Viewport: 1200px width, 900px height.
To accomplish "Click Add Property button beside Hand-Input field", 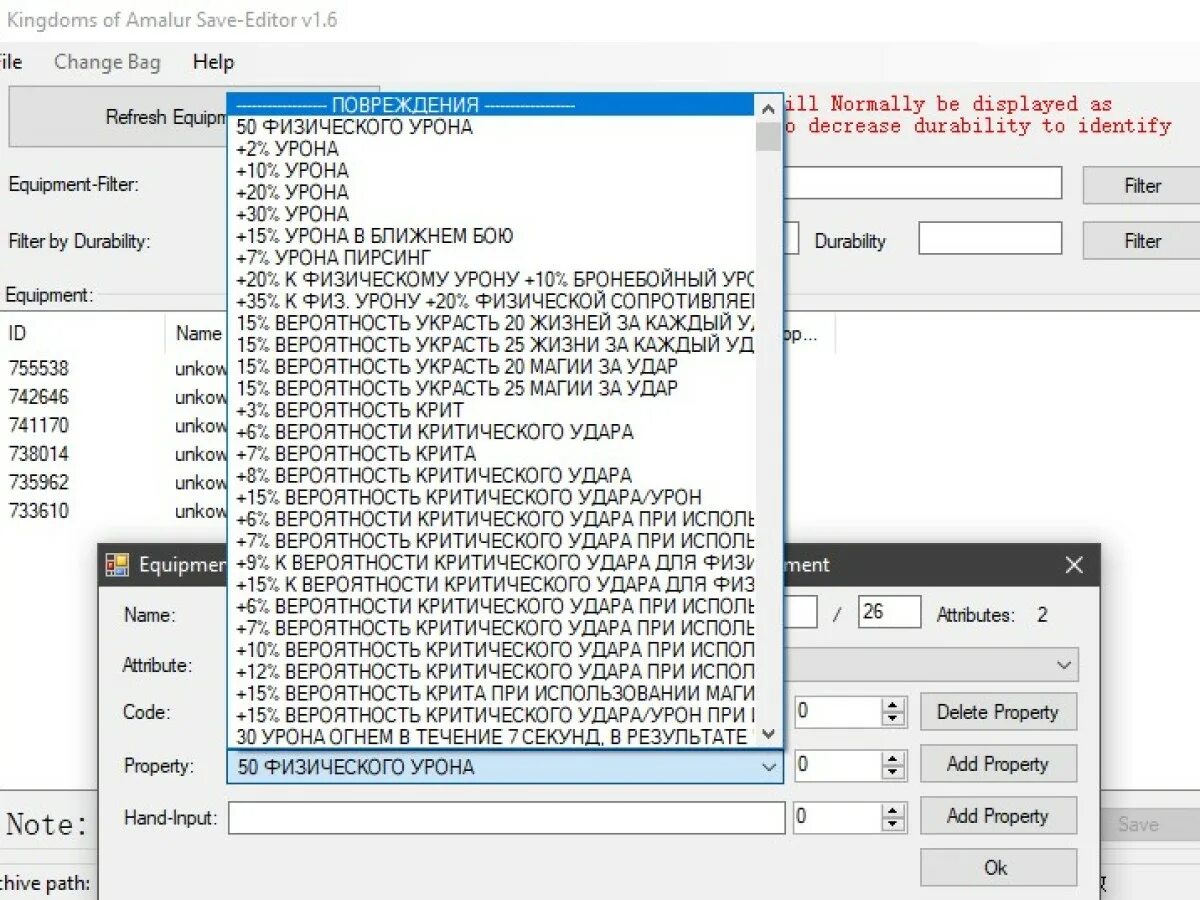I will point(998,816).
